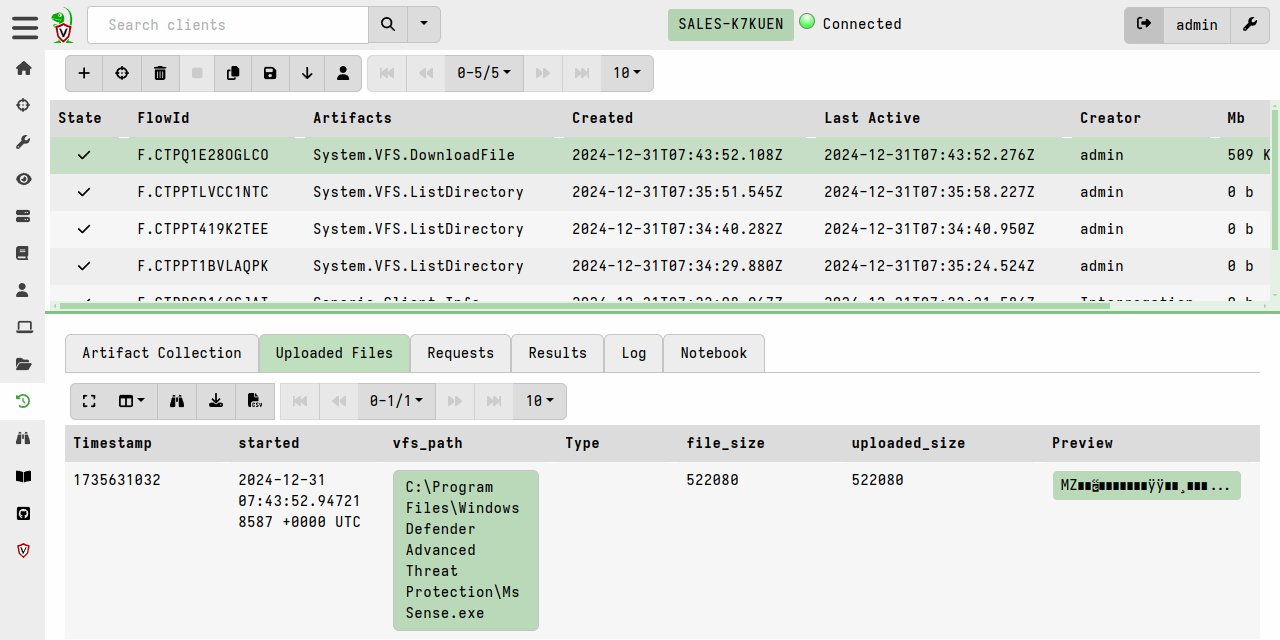Screen dimensions: 1280x640
Task: Export the uploads table with the CSV icon
Action: point(255,401)
